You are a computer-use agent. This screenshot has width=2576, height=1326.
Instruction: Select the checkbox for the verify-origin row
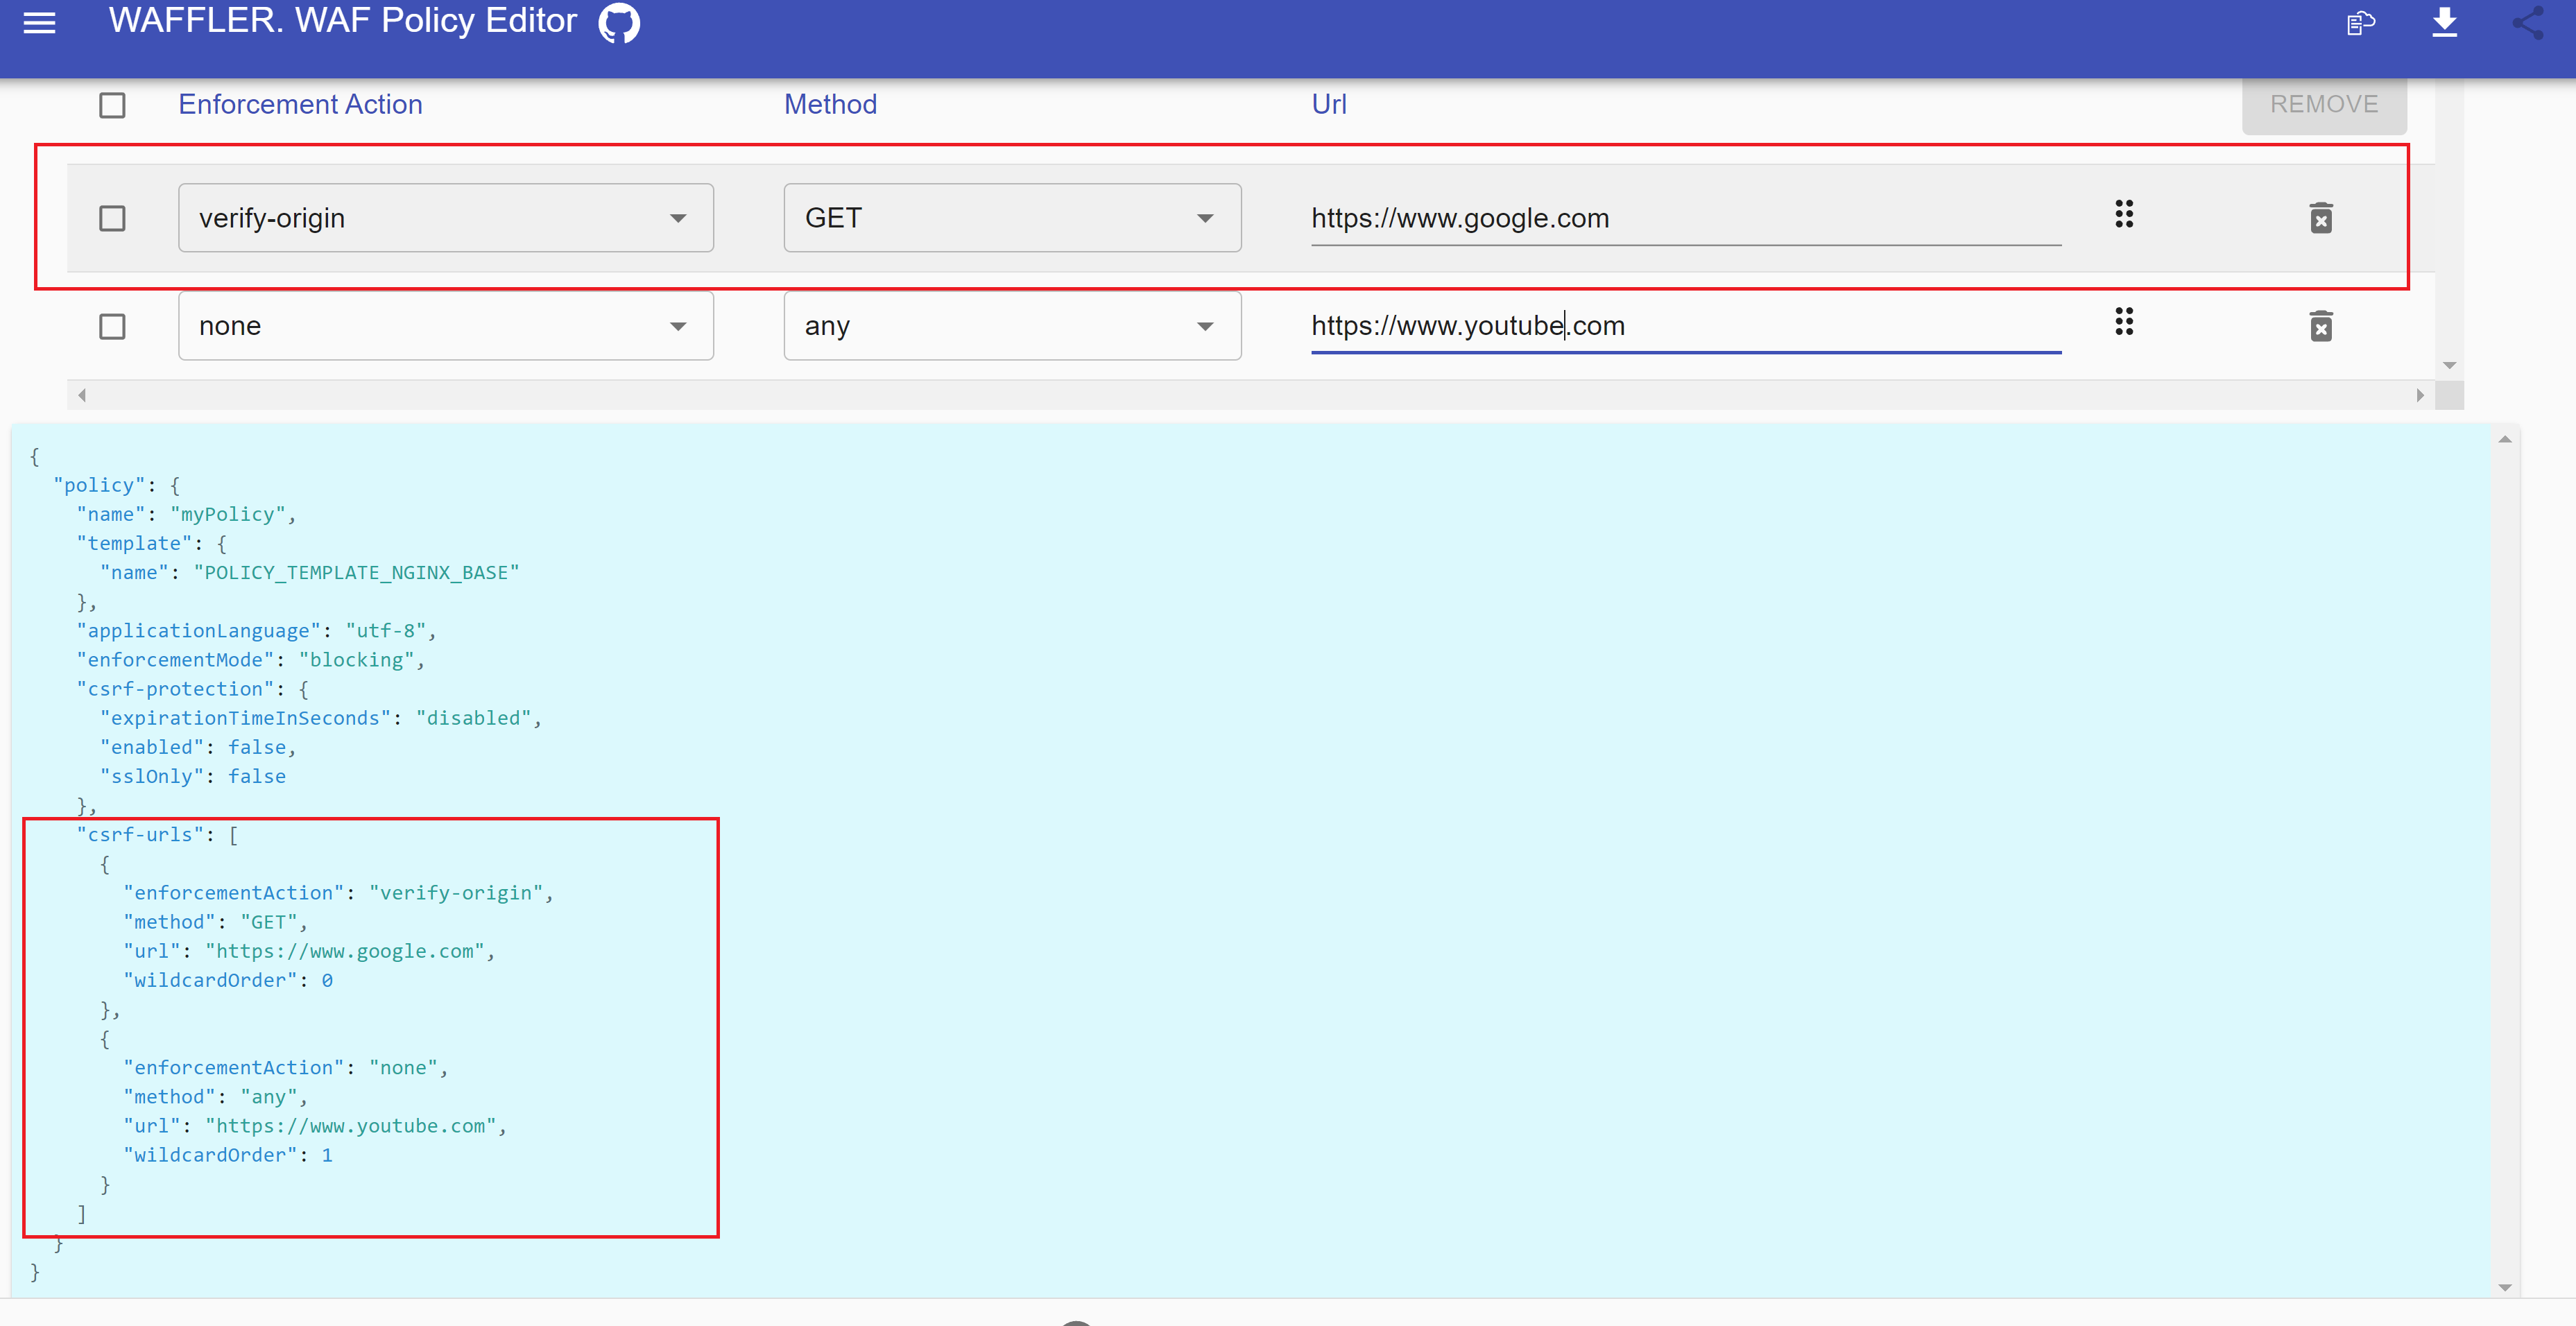(113, 218)
